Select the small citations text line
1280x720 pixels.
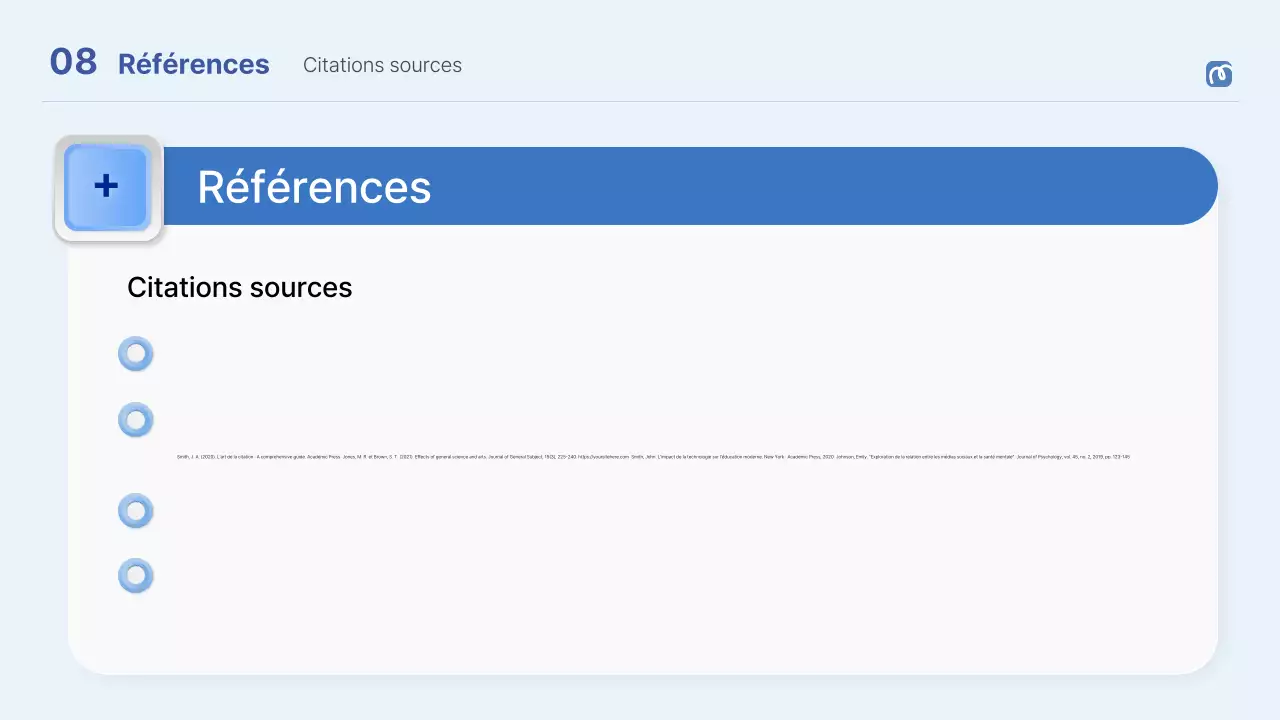pyautogui.click(x=652, y=457)
